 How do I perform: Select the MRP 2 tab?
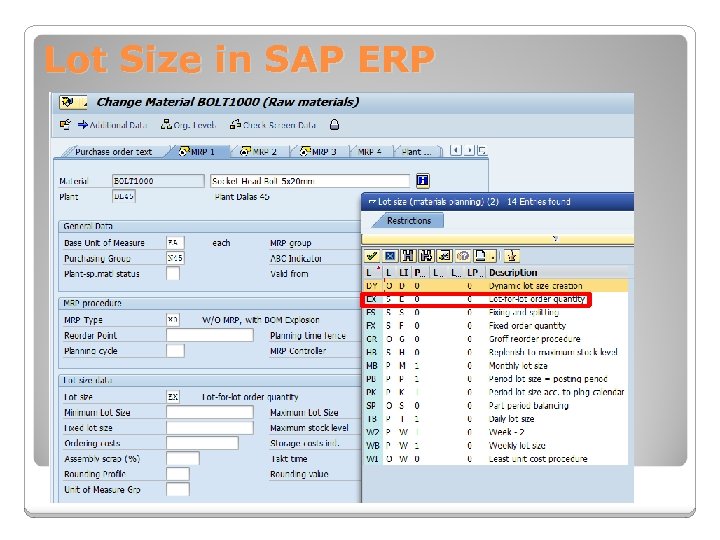click(x=259, y=152)
